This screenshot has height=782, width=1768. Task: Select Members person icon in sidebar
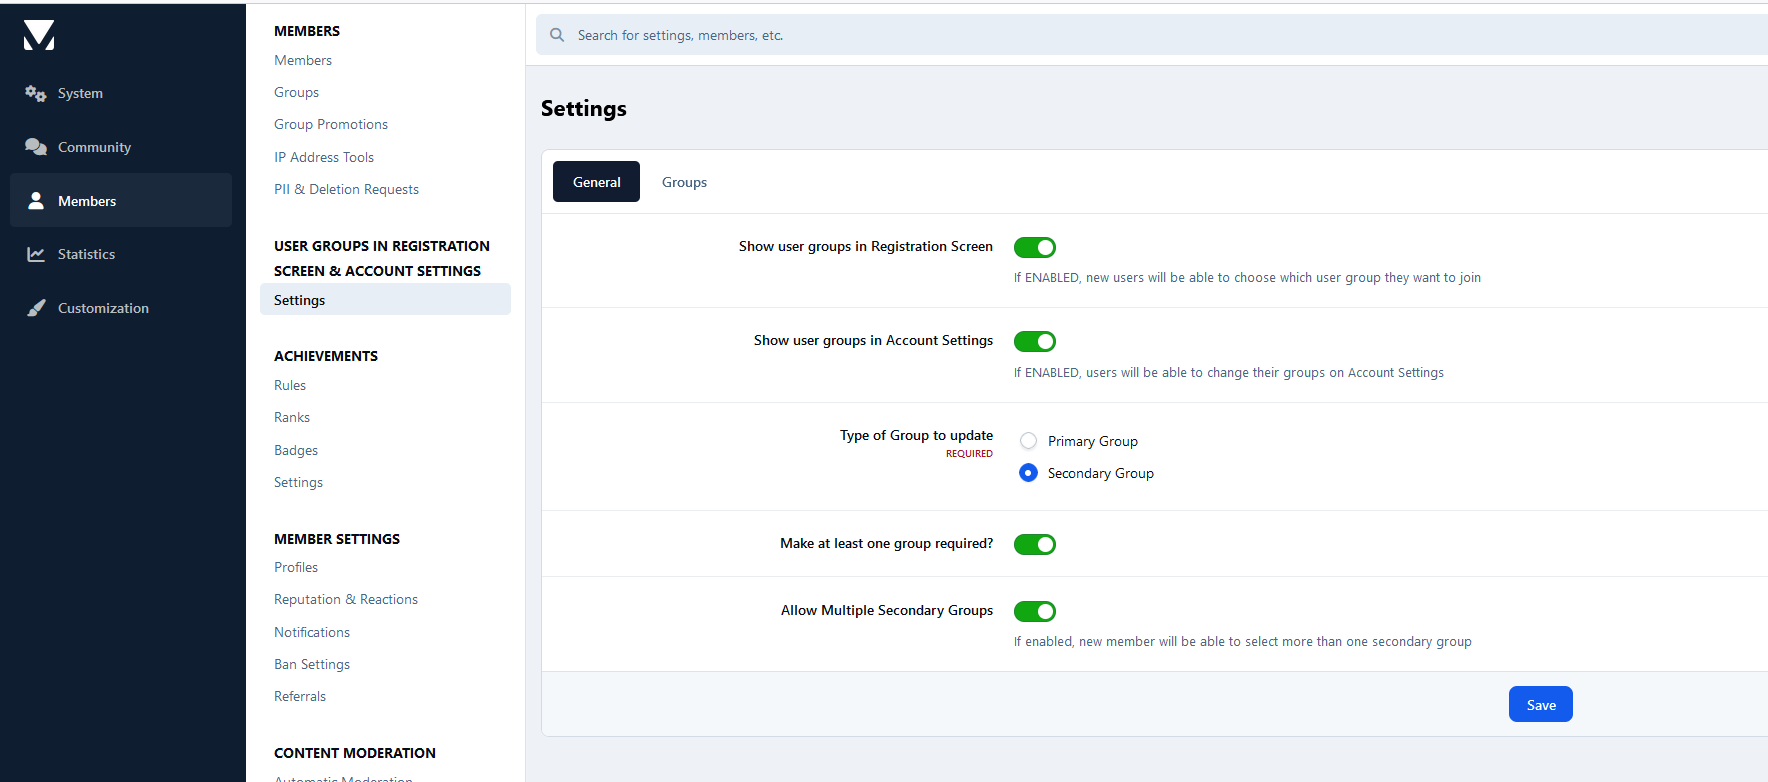click(36, 201)
